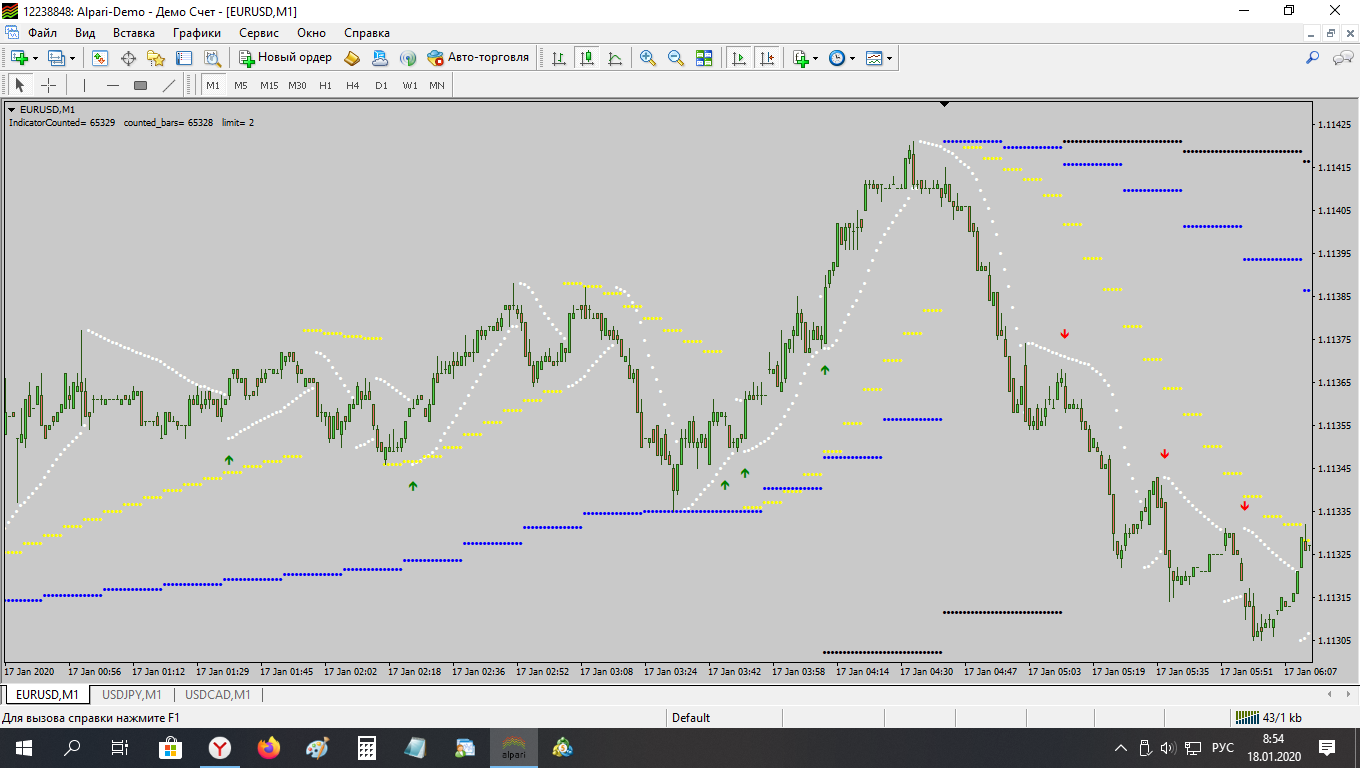Open the indicators list dropdown
Screen dimensions: 1360x768
[x=805, y=58]
